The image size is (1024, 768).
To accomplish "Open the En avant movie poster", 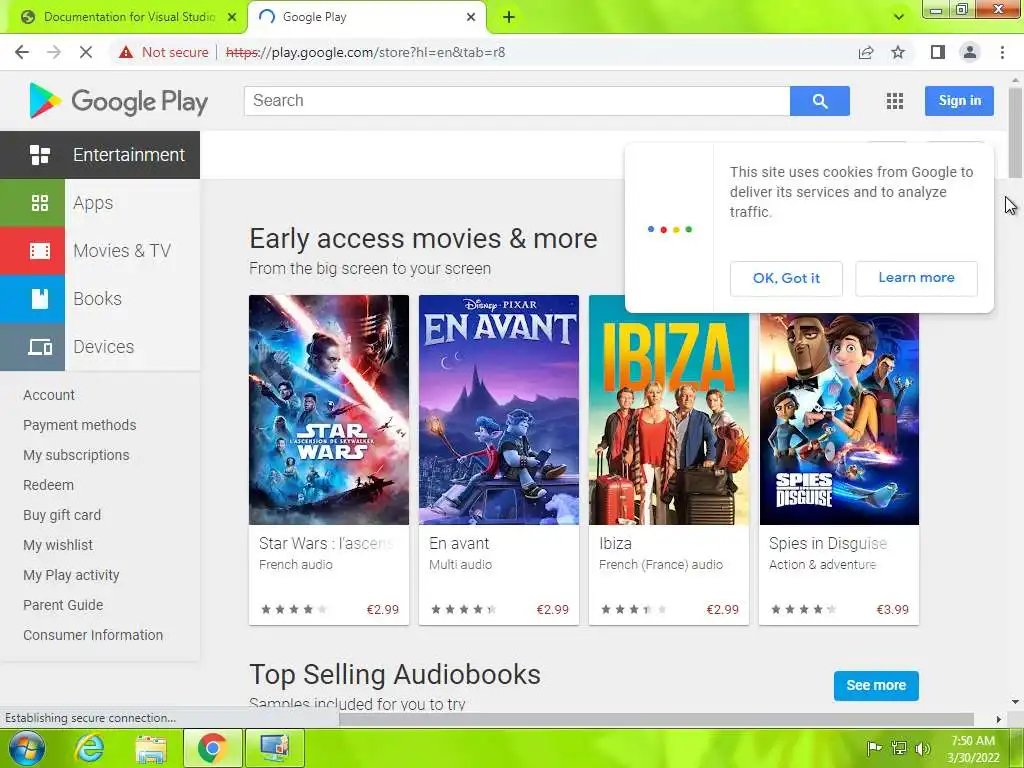I will [x=498, y=410].
